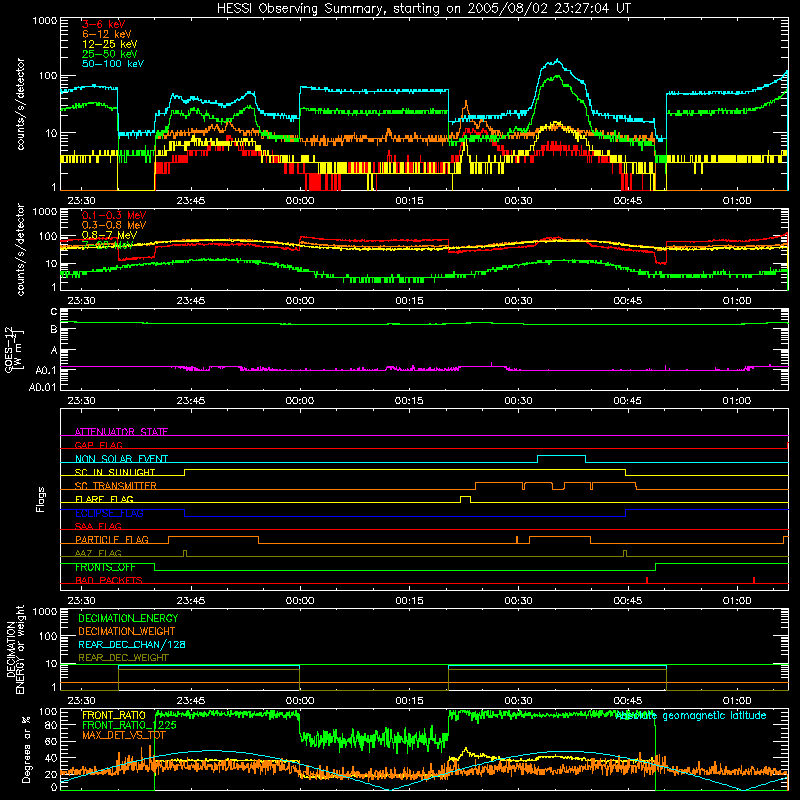This screenshot has height=800, width=800.
Task: Select the C flux class tick label
Action: [x=54, y=312]
